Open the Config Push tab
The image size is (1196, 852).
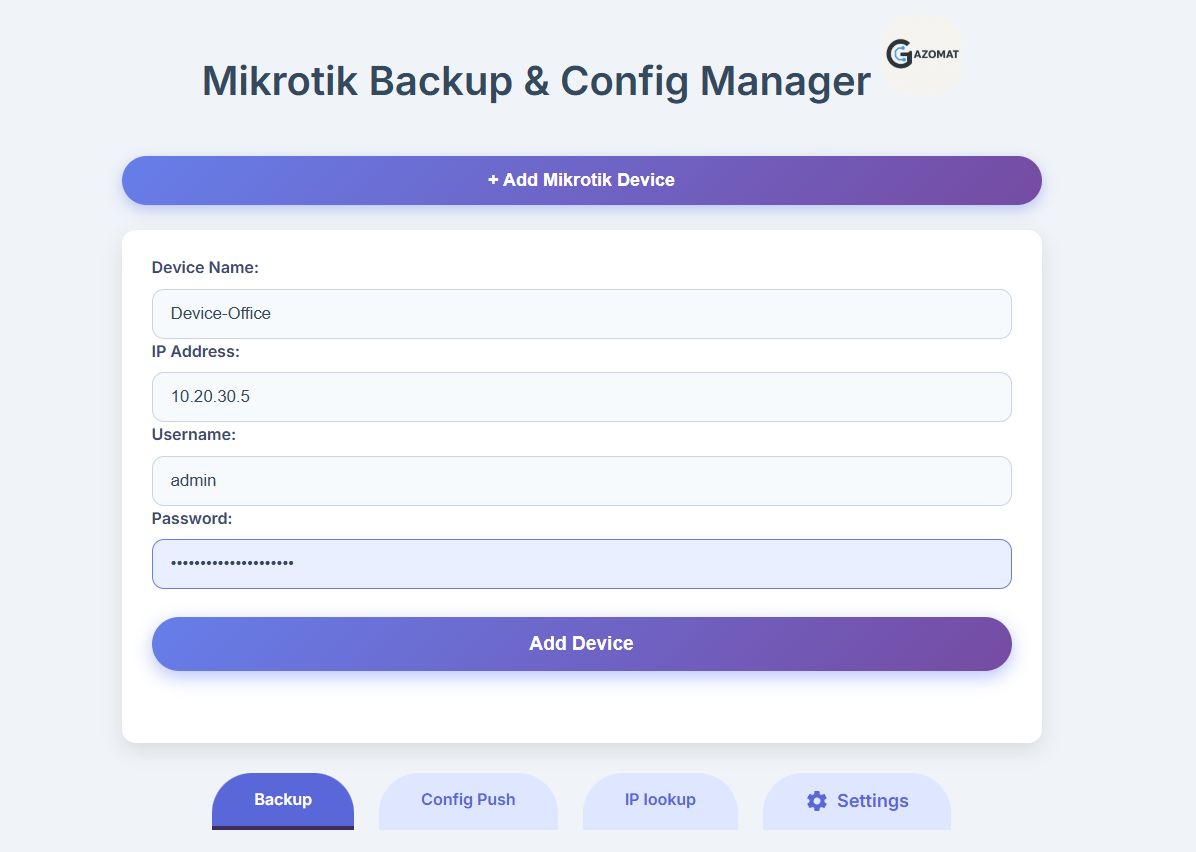pyautogui.click(x=468, y=800)
